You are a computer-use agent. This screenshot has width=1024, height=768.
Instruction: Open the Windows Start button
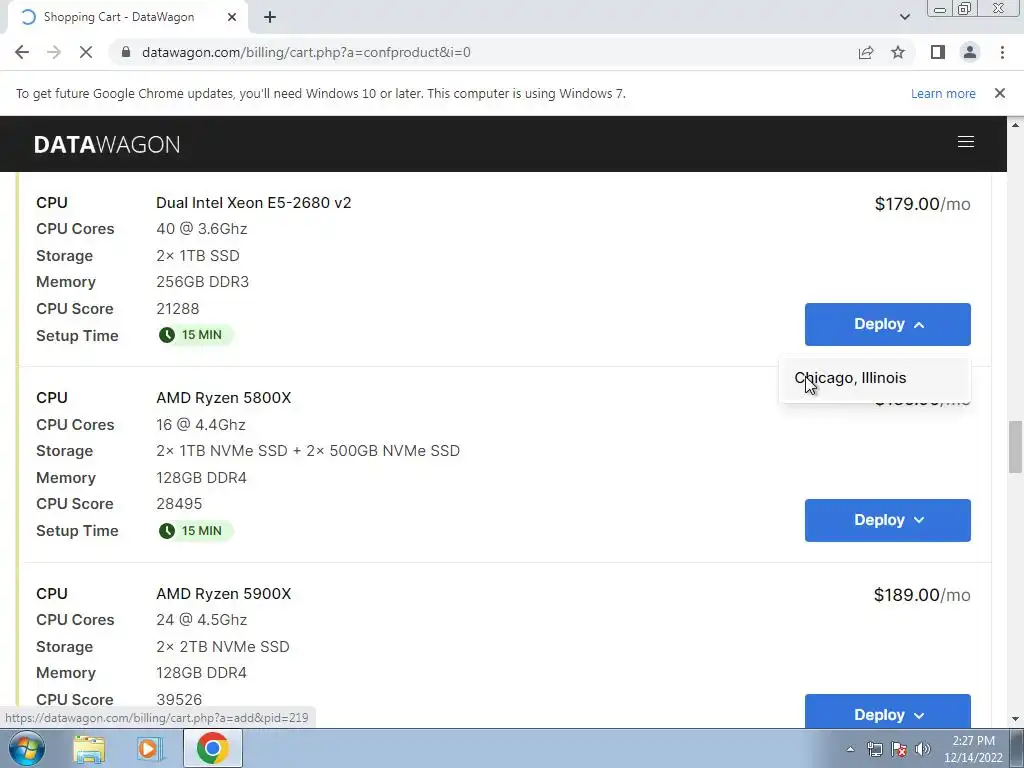[27, 748]
